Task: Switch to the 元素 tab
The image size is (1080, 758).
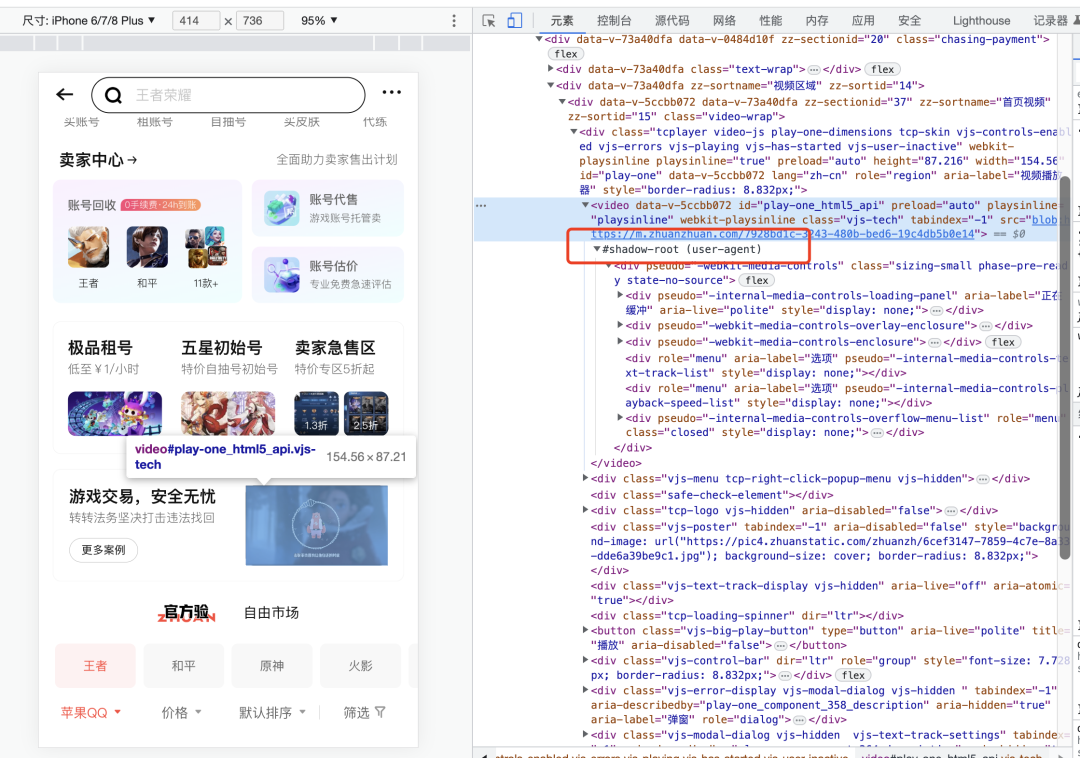Action: click(561, 21)
